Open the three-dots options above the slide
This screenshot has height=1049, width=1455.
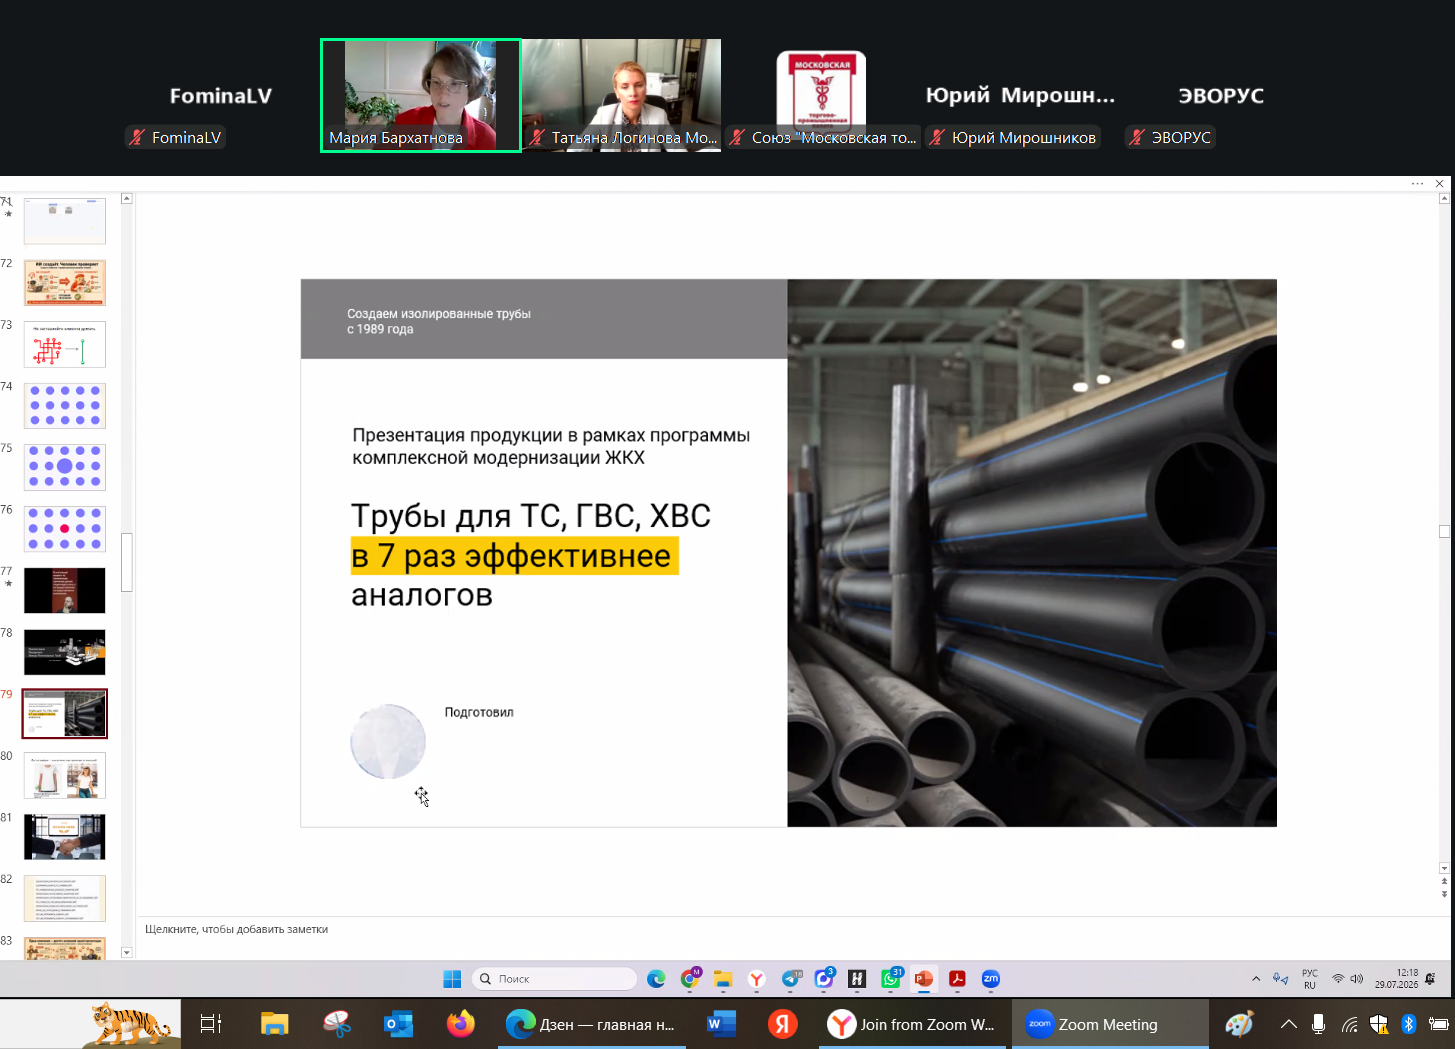tap(1417, 184)
